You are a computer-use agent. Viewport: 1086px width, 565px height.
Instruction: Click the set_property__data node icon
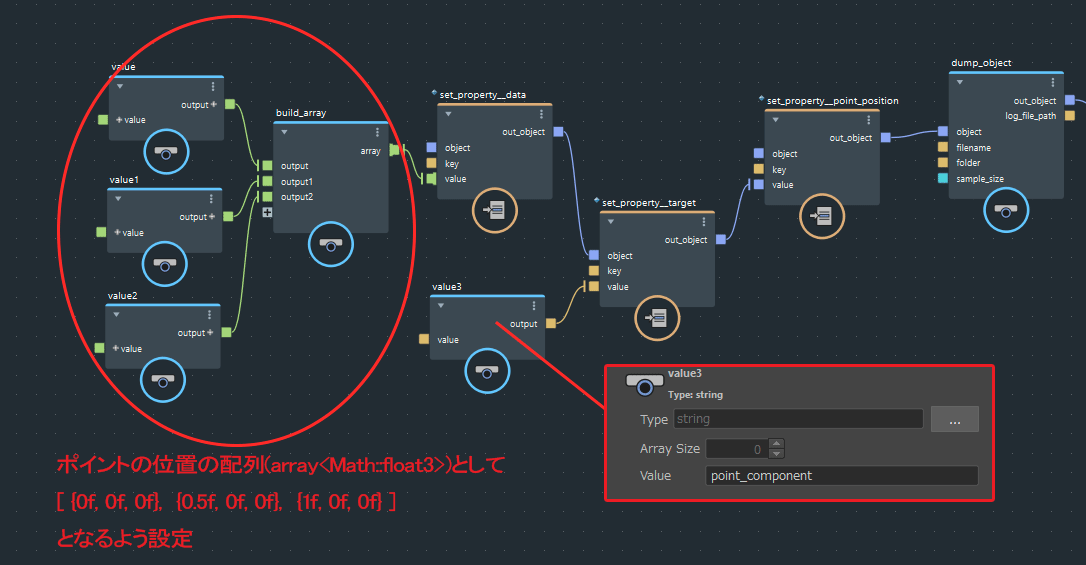tap(495, 210)
